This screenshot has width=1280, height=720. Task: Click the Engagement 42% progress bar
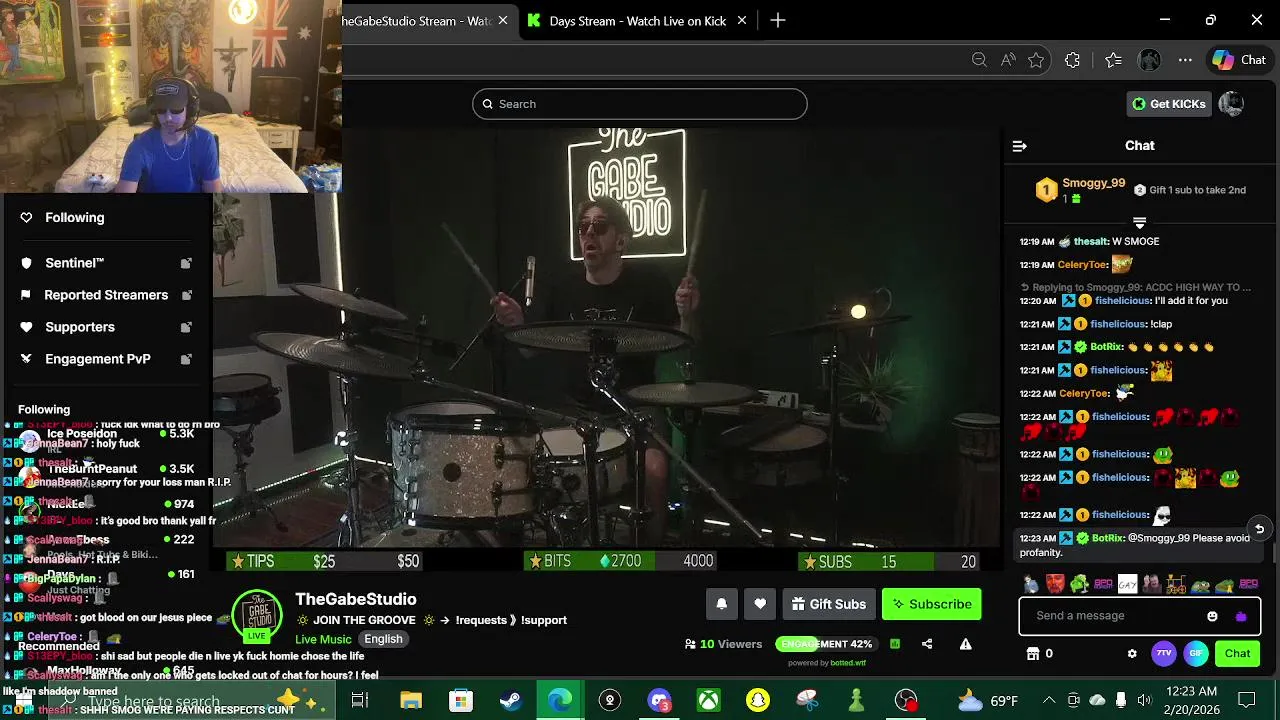827,644
